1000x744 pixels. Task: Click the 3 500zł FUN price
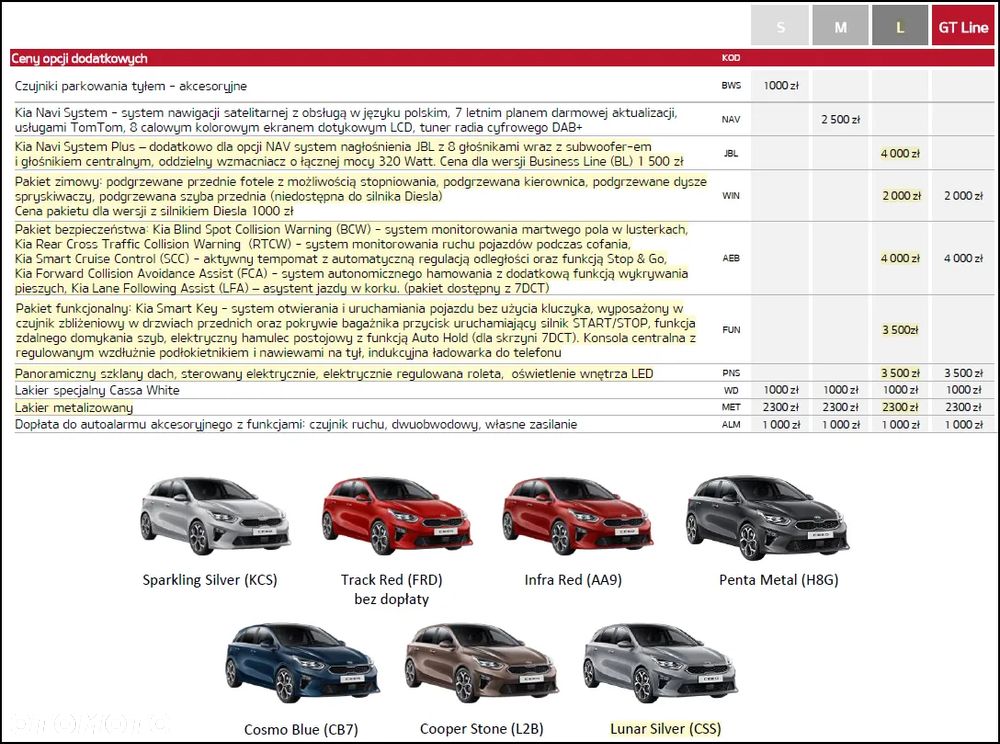pos(900,330)
